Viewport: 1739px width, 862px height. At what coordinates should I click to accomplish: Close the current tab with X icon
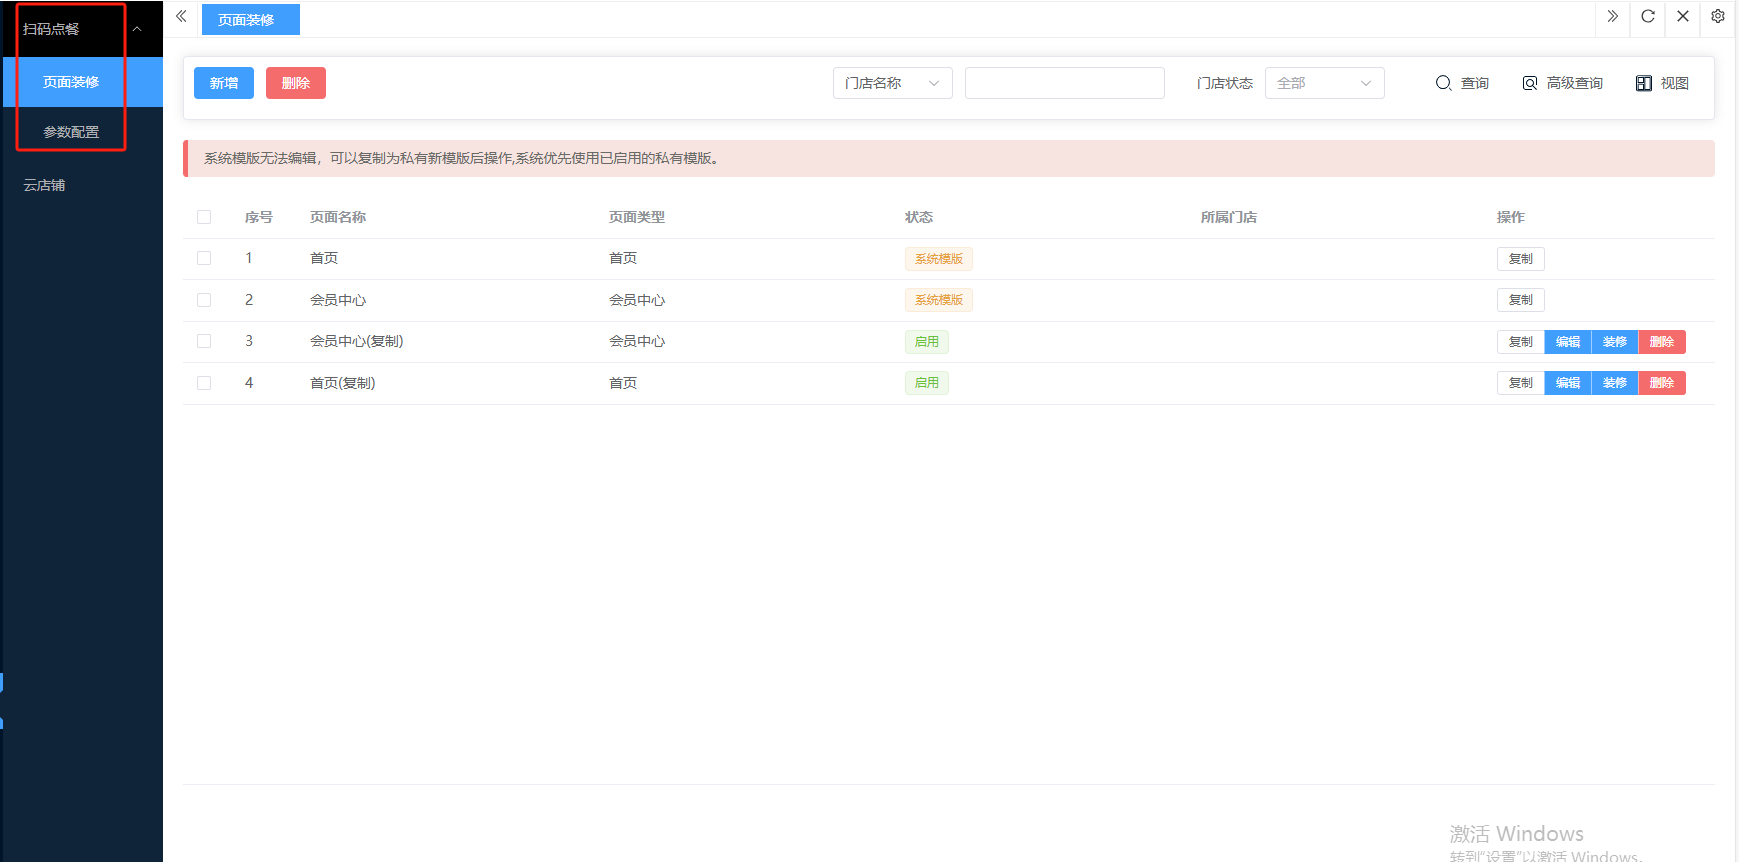click(1683, 17)
